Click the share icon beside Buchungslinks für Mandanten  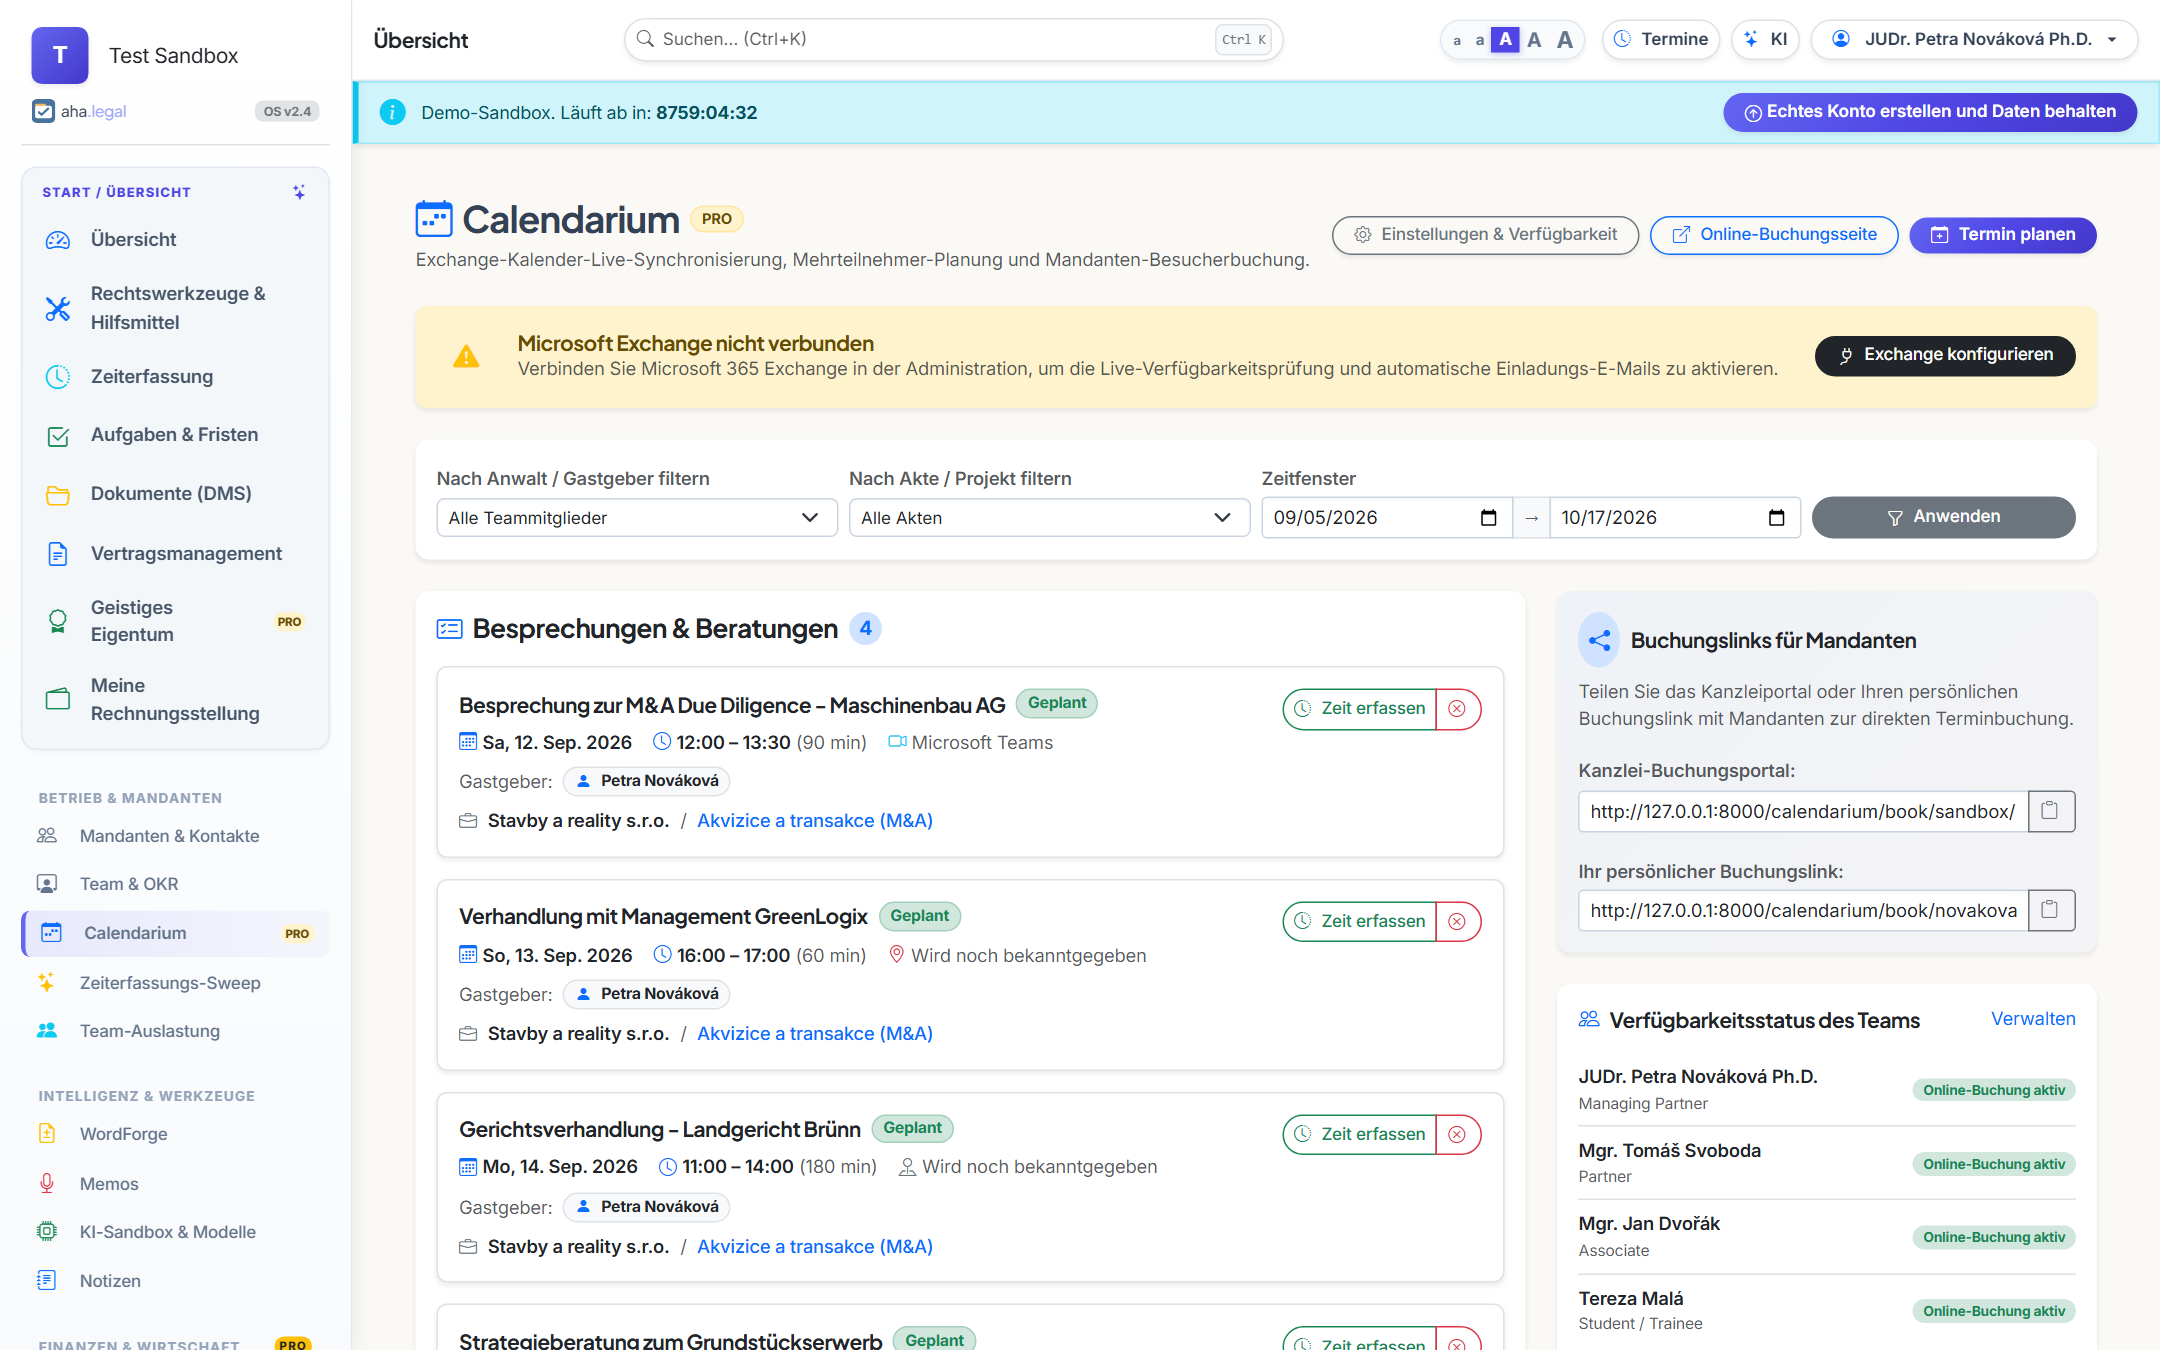coord(1599,640)
